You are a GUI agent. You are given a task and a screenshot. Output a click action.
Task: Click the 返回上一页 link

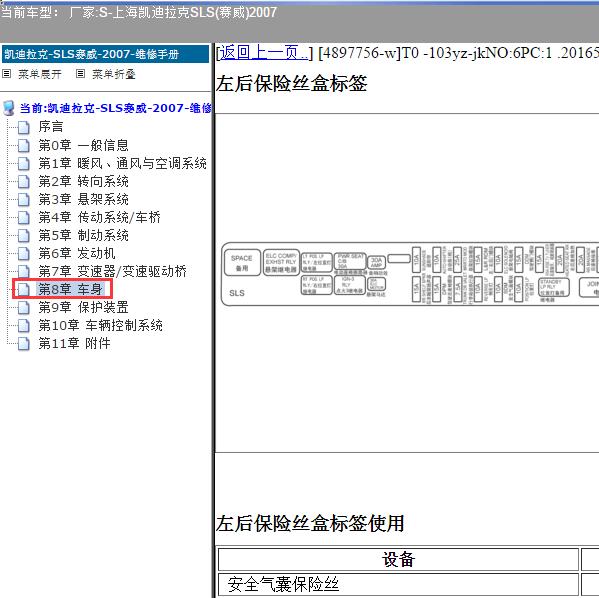click(263, 52)
